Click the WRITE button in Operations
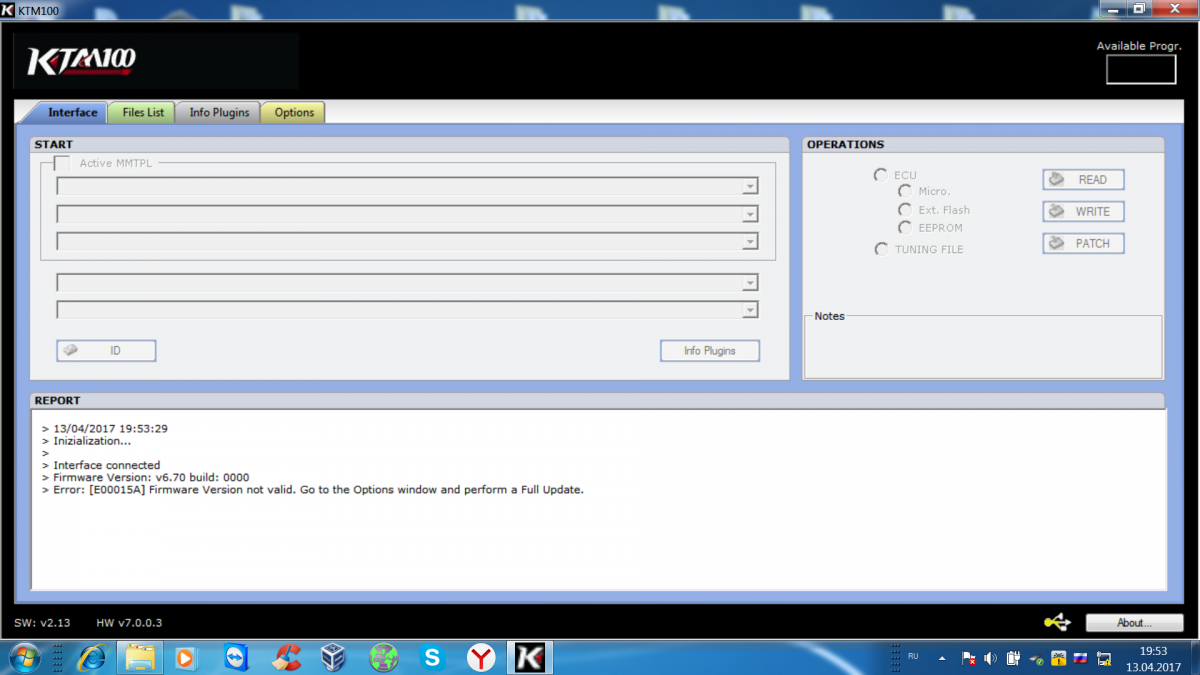 pos(1083,212)
